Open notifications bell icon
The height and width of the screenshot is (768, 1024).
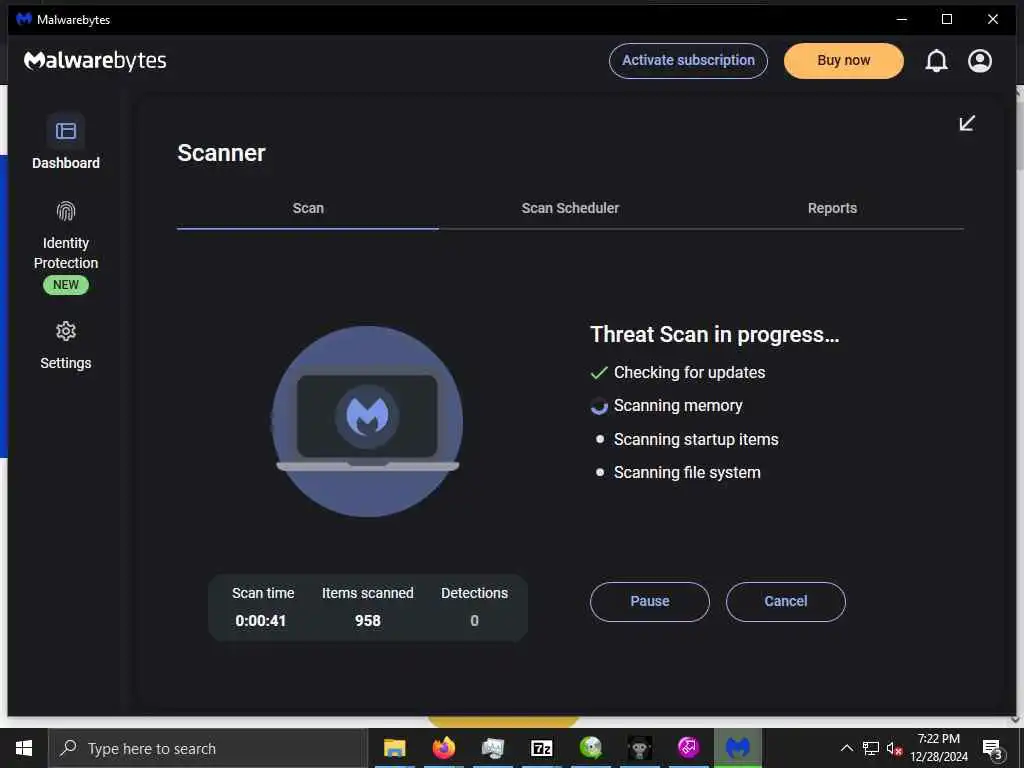click(936, 61)
